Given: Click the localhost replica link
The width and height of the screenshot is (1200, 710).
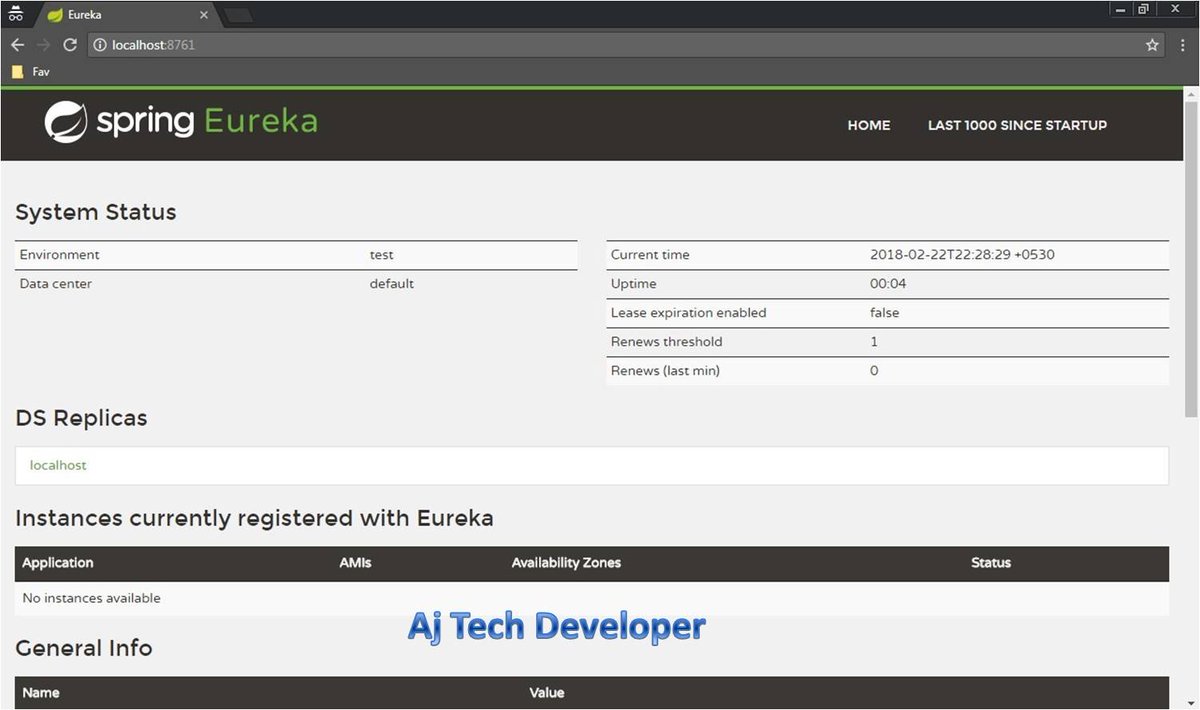Looking at the screenshot, I should click(x=57, y=465).
